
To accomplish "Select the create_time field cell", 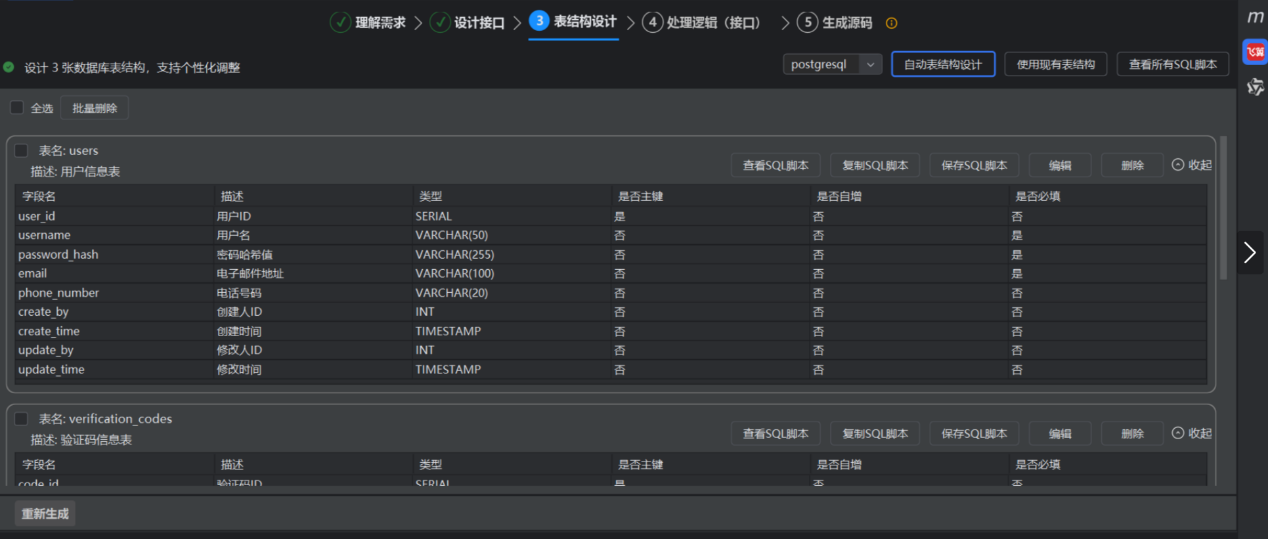I will click(114, 331).
